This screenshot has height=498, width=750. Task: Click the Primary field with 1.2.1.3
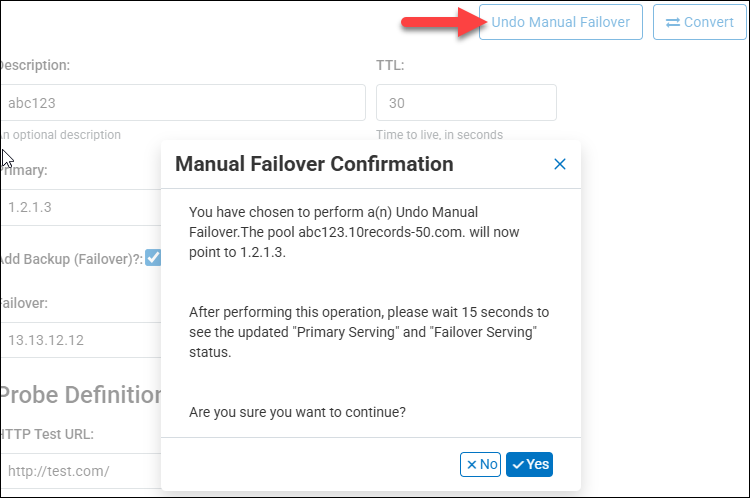click(80, 206)
